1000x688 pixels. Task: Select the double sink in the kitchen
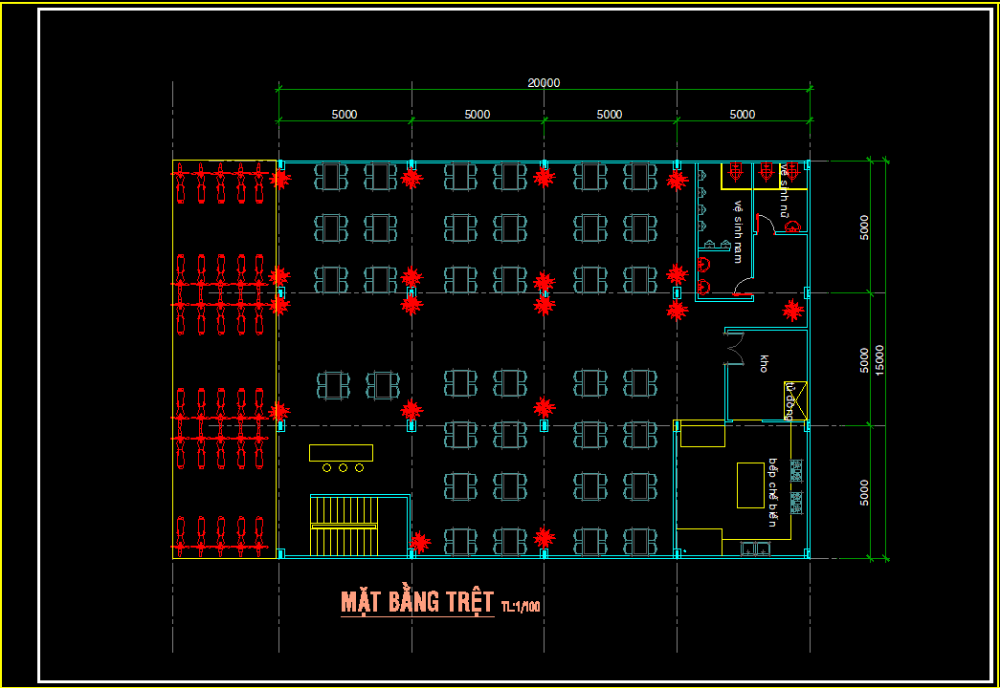point(755,548)
